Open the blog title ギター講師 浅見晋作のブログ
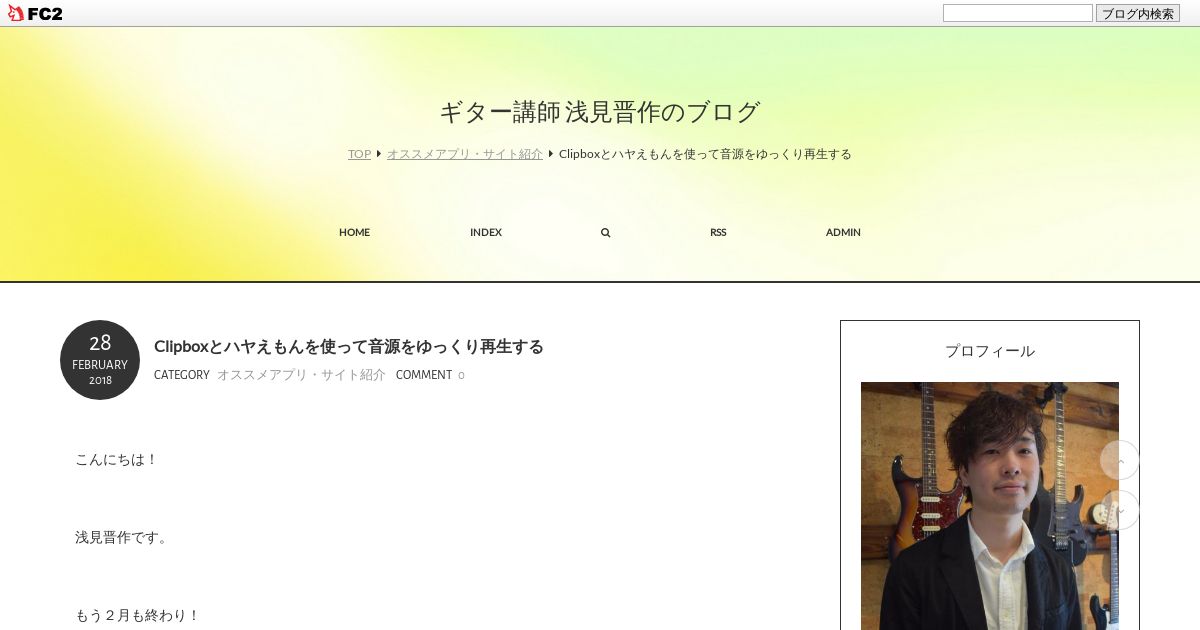The image size is (1200, 630). (600, 112)
